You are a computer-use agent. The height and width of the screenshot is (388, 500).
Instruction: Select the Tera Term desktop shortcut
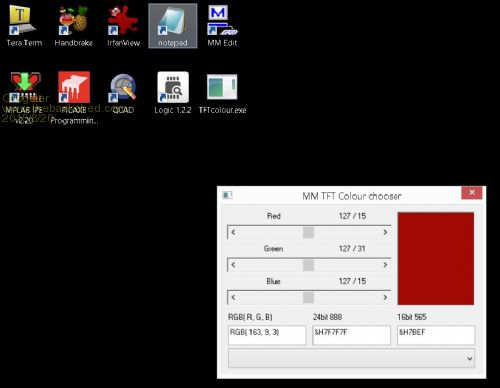24,26
